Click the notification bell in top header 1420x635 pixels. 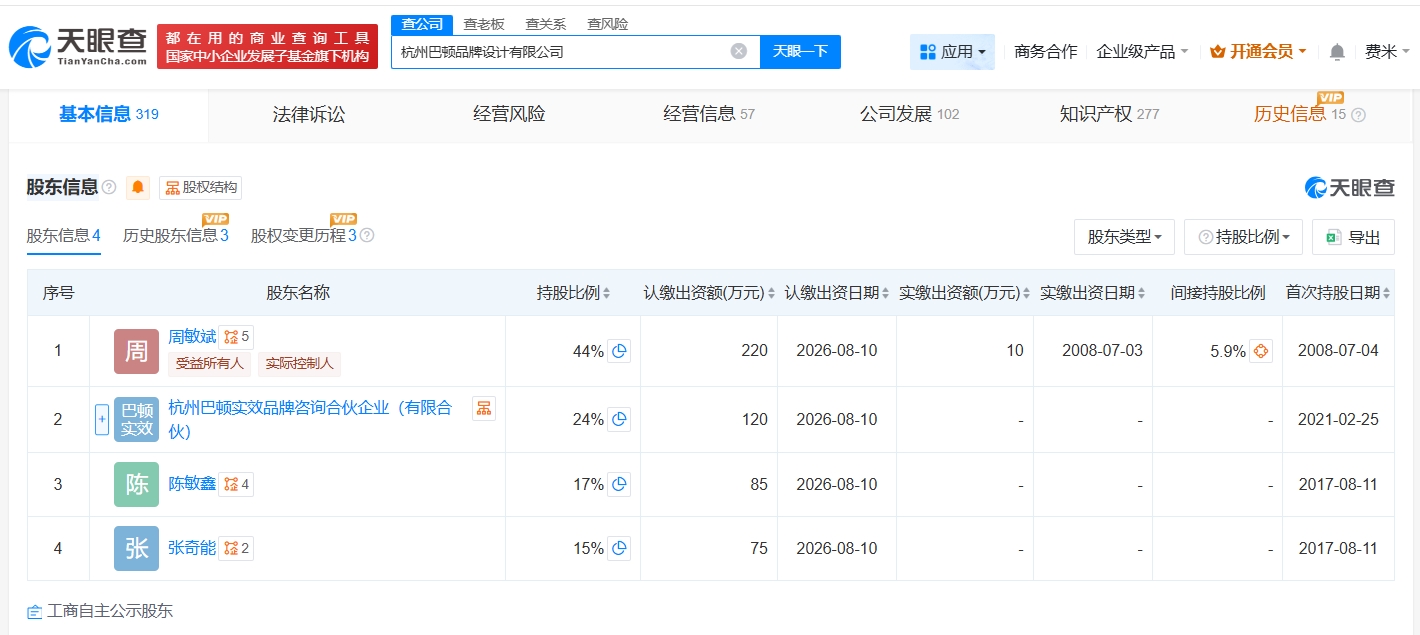point(1337,52)
